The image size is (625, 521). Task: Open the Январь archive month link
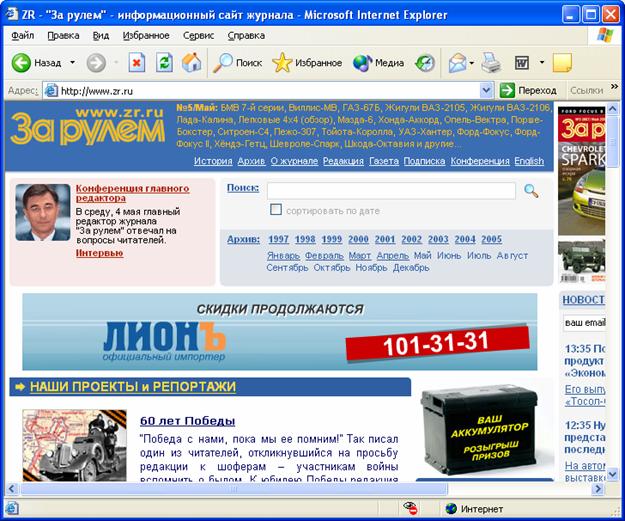point(283,256)
